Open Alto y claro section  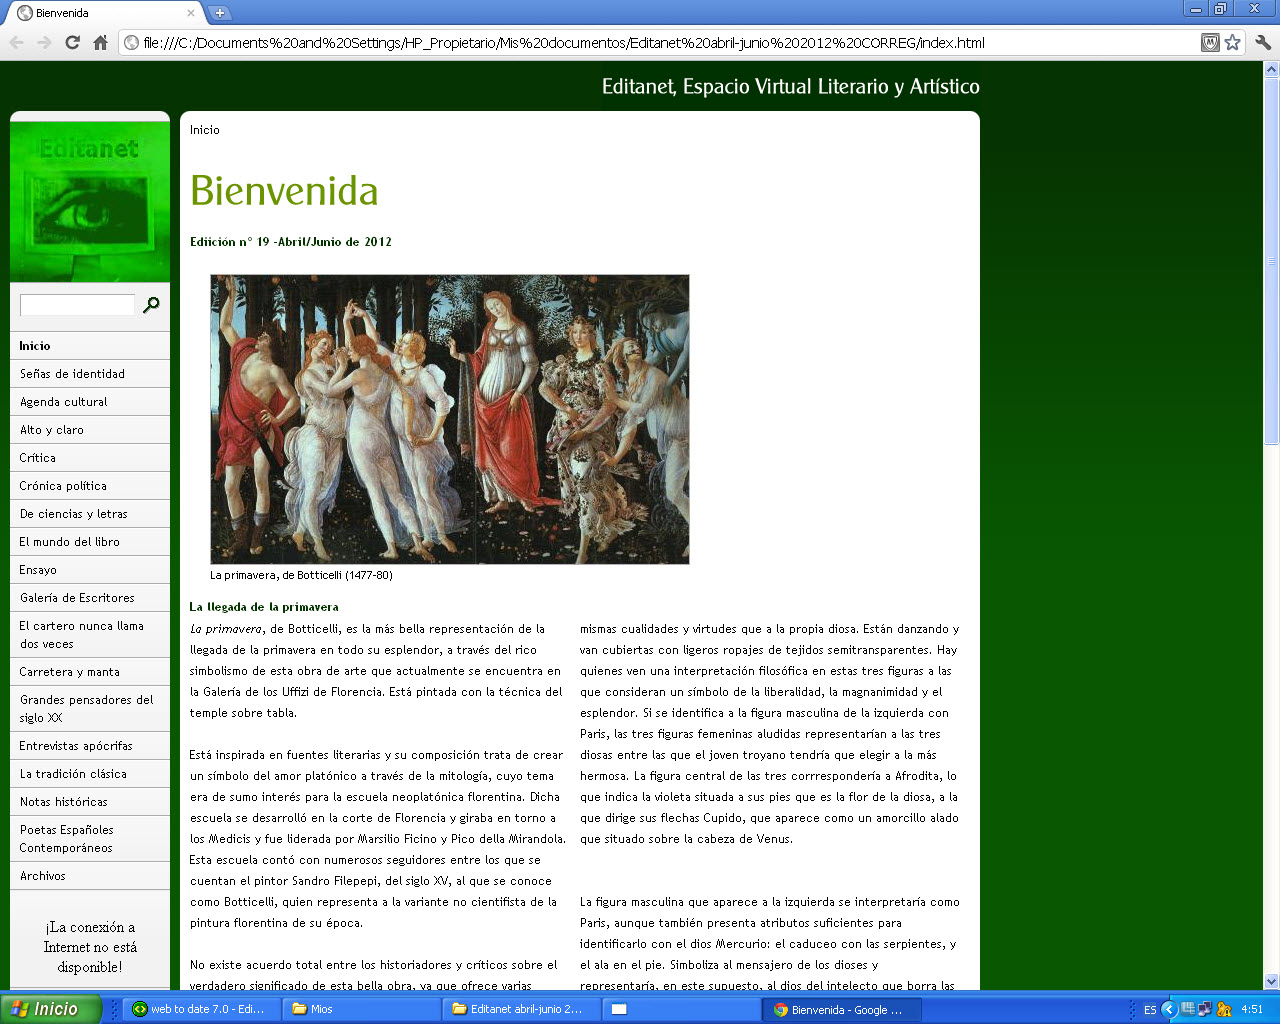click(x=90, y=430)
